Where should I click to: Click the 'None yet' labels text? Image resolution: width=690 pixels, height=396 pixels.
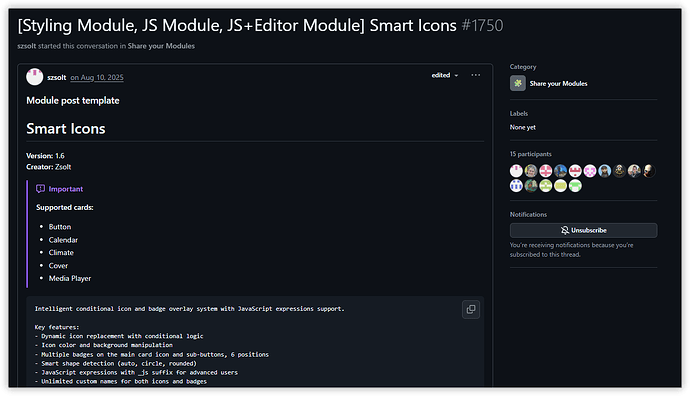(523, 127)
